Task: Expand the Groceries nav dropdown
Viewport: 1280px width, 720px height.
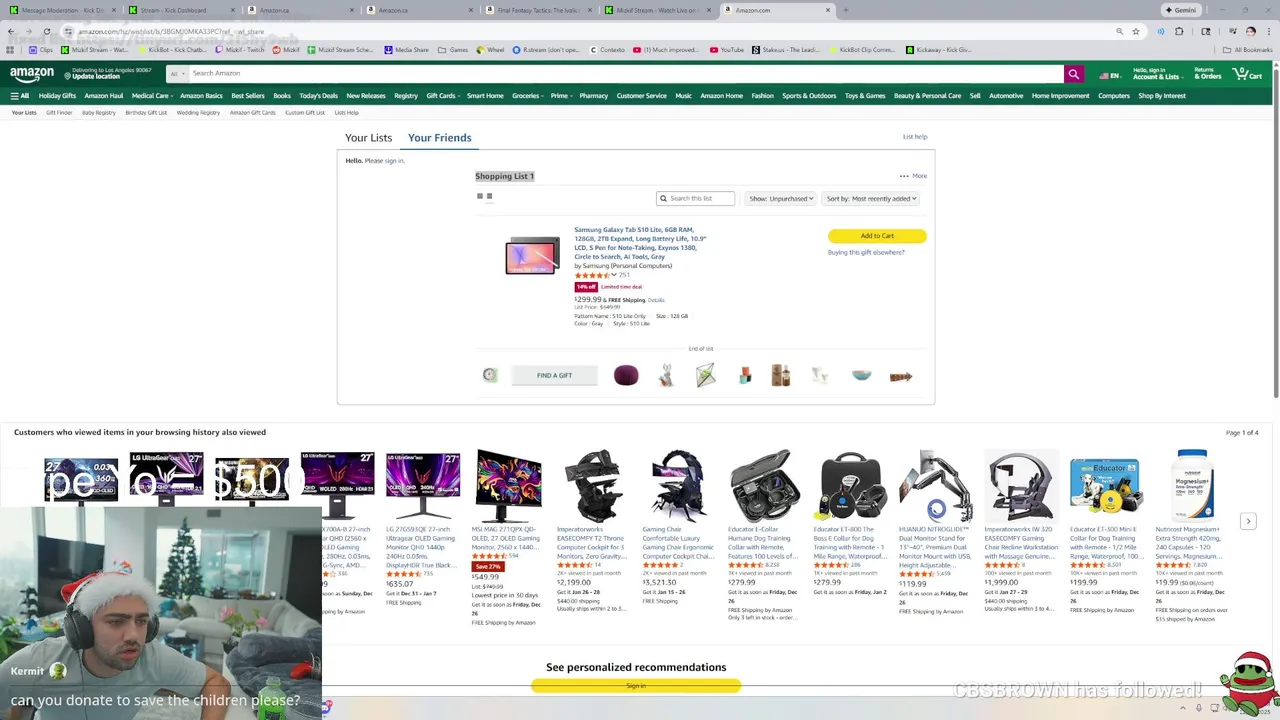Action: pyautogui.click(x=528, y=96)
